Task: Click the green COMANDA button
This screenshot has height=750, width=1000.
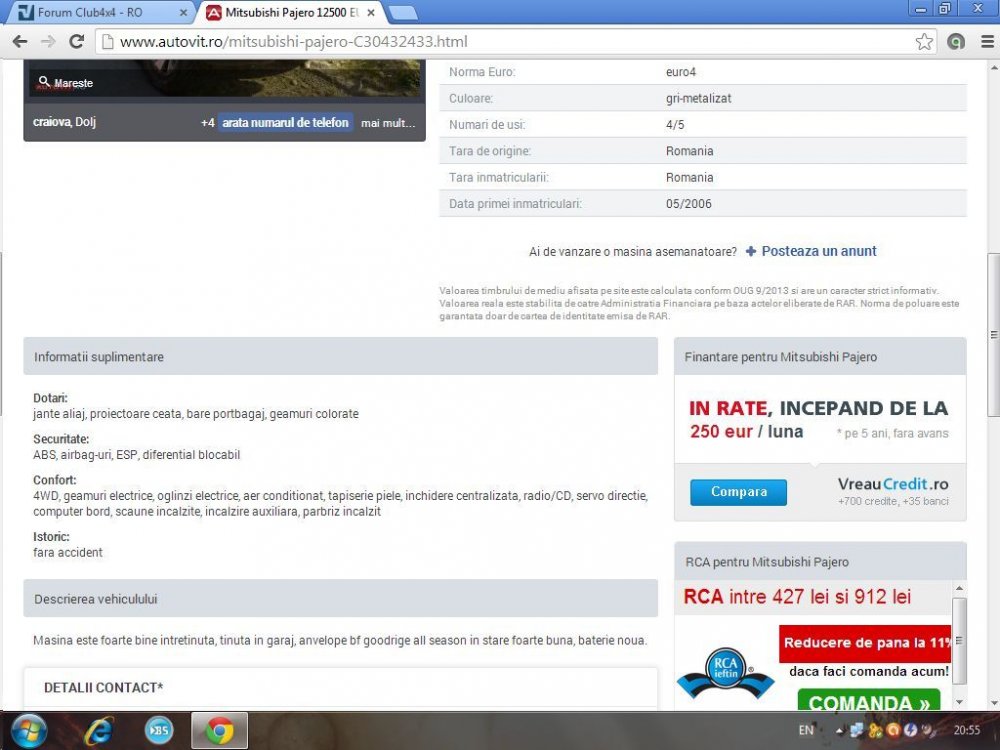Action: (869, 700)
